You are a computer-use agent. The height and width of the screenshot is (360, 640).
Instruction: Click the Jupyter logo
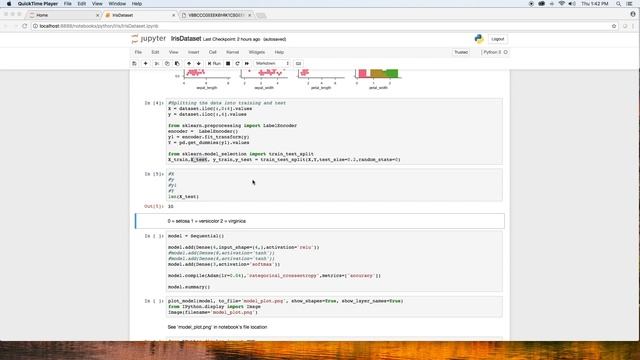(149, 39)
